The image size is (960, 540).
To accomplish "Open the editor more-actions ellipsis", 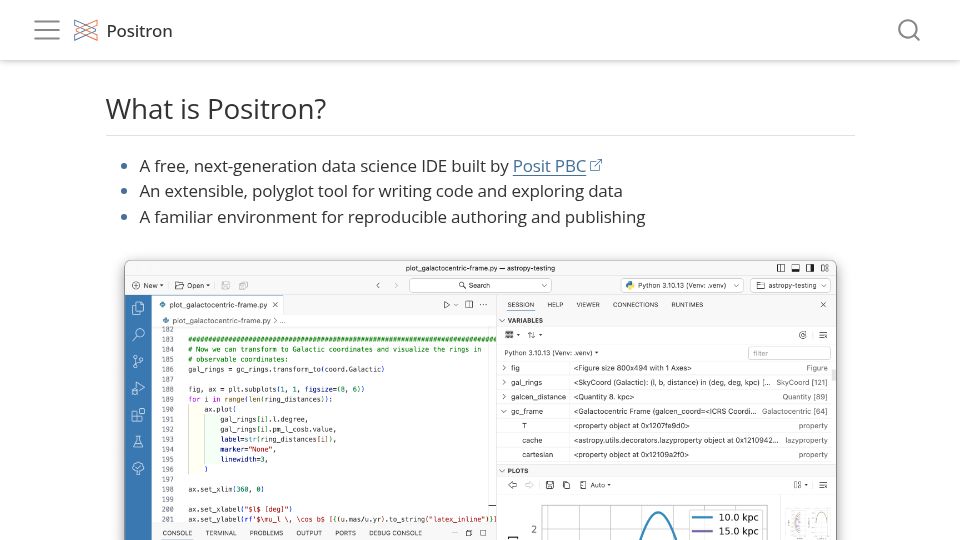I will pos(484,304).
